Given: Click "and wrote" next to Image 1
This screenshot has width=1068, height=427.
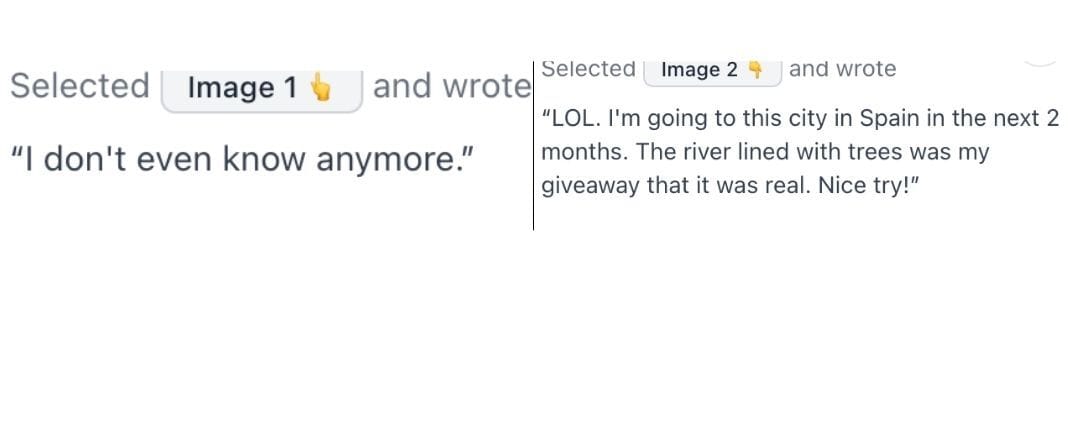Looking at the screenshot, I should tap(452, 86).
